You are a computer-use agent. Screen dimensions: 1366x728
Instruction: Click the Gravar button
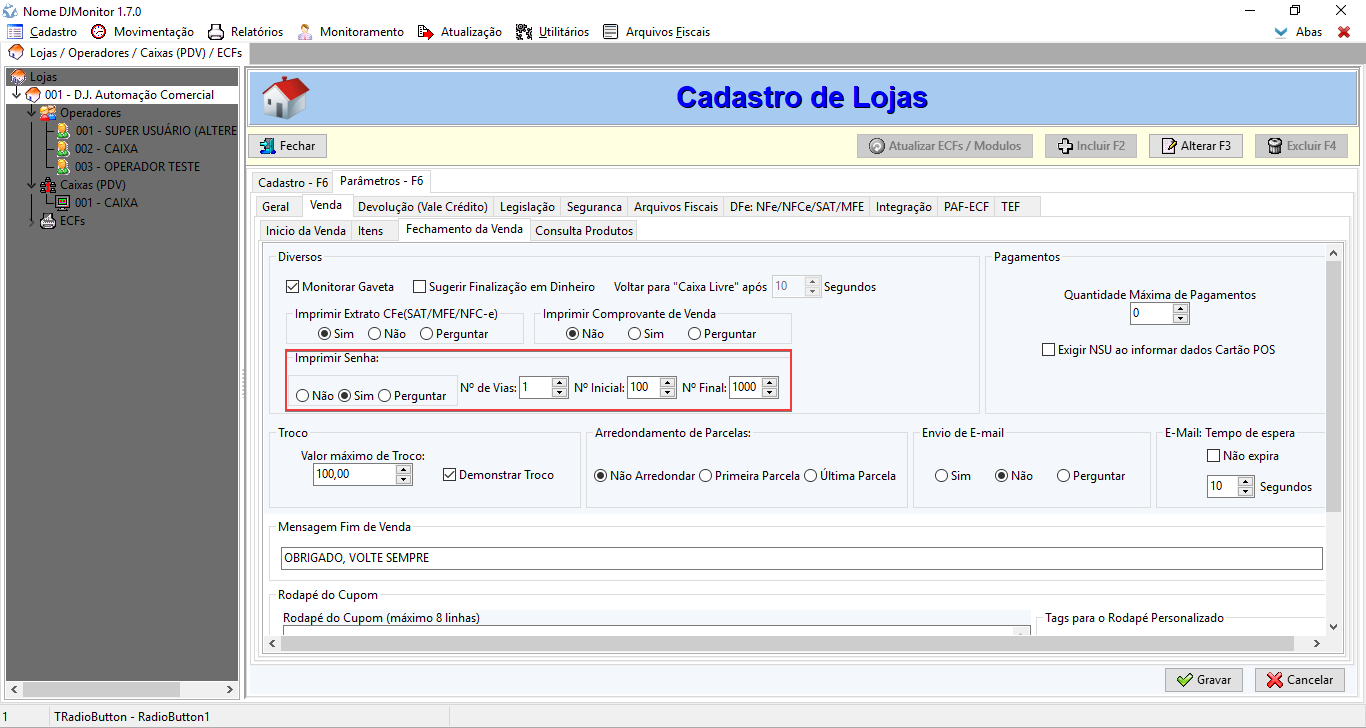point(1203,680)
